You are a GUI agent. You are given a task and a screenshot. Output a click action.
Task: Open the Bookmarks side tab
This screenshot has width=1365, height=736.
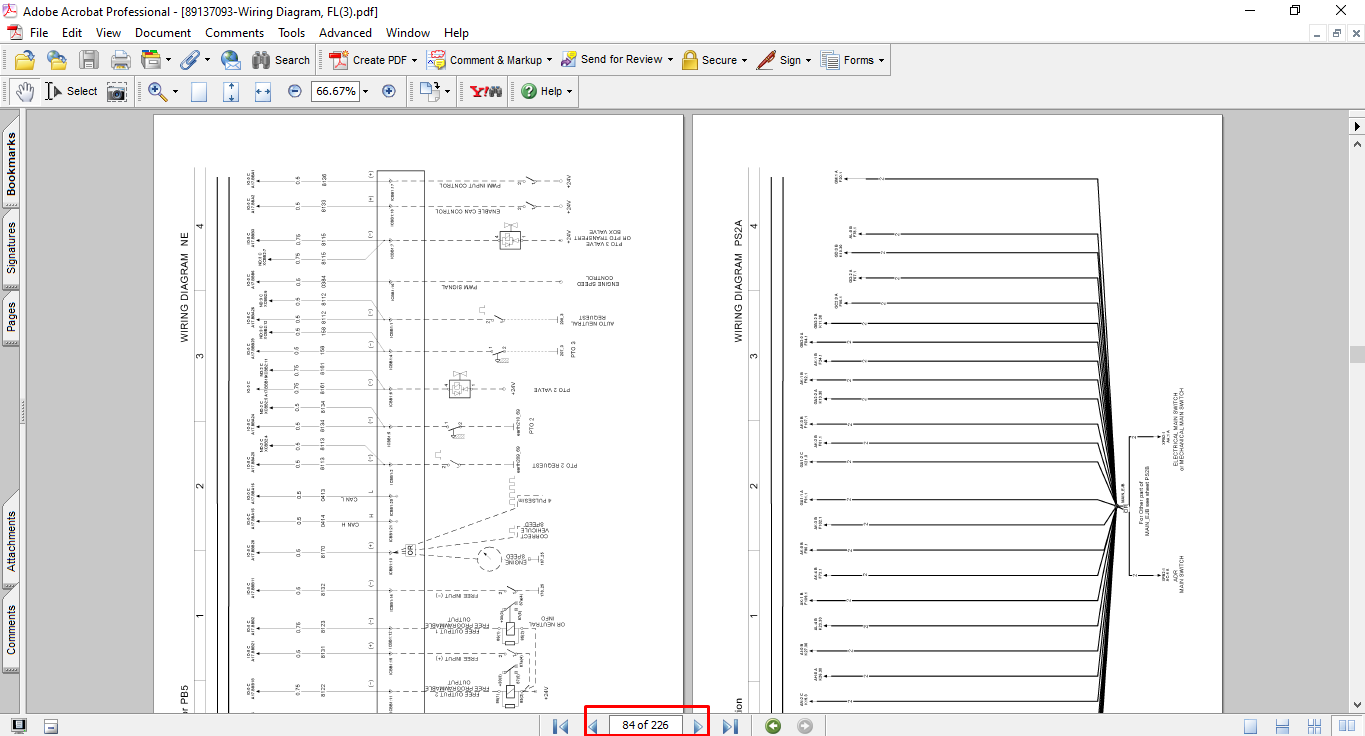point(12,164)
